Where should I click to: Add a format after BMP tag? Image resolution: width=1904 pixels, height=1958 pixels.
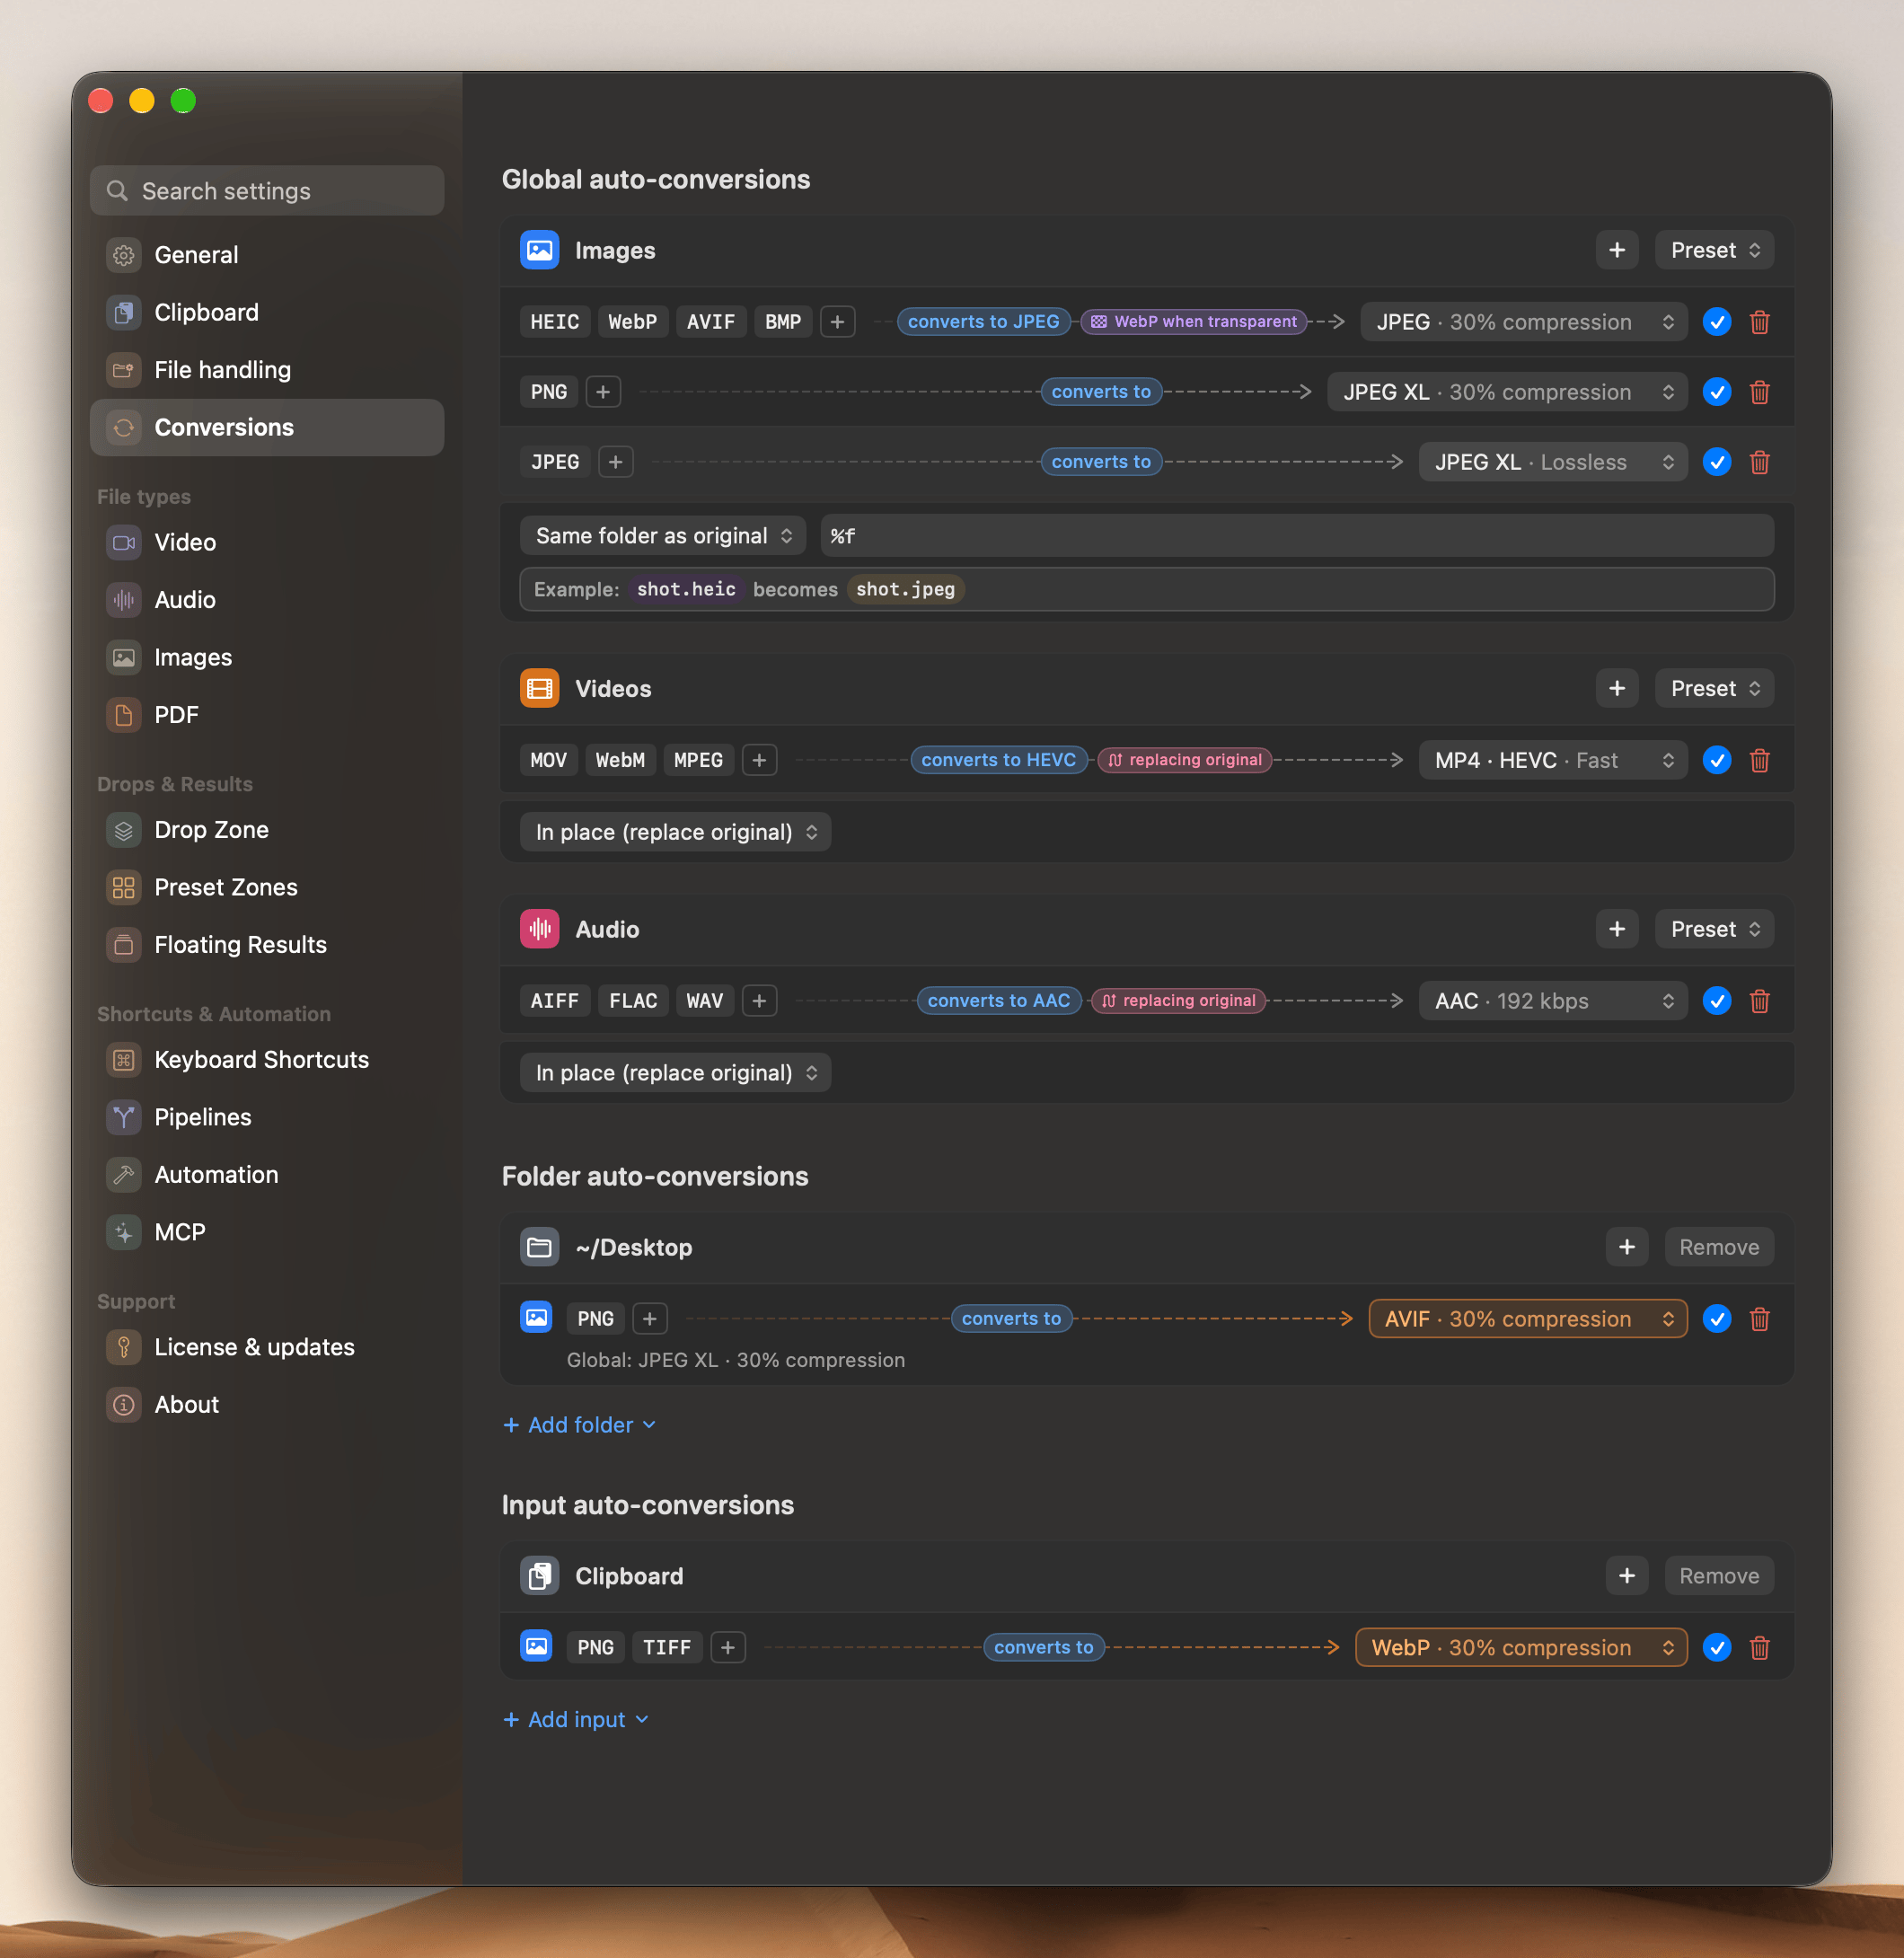click(837, 322)
